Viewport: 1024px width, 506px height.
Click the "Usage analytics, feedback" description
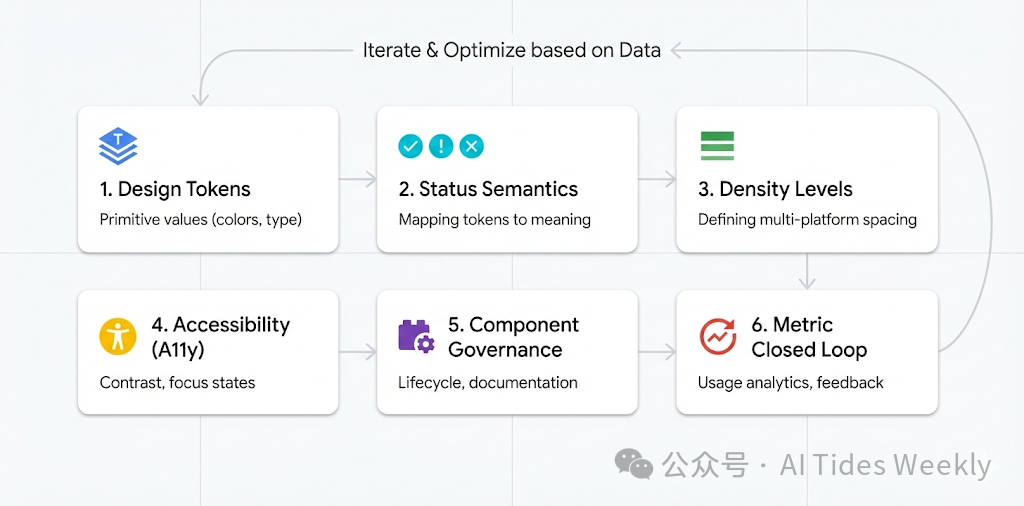point(790,382)
